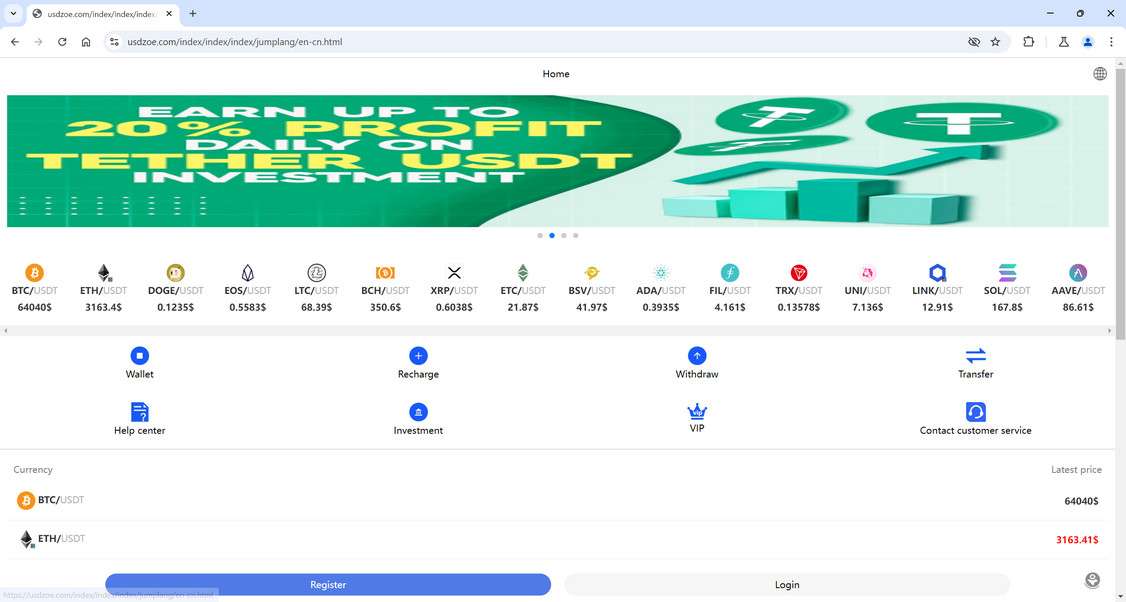Click the browser bookmark star
The image size is (1126, 602).
(995, 42)
